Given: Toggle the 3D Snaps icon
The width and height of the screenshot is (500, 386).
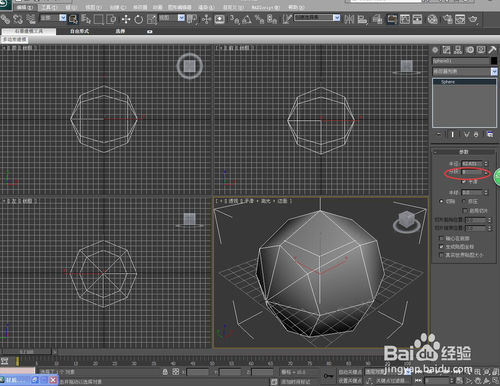Looking at the screenshot, I should pos(234,19).
